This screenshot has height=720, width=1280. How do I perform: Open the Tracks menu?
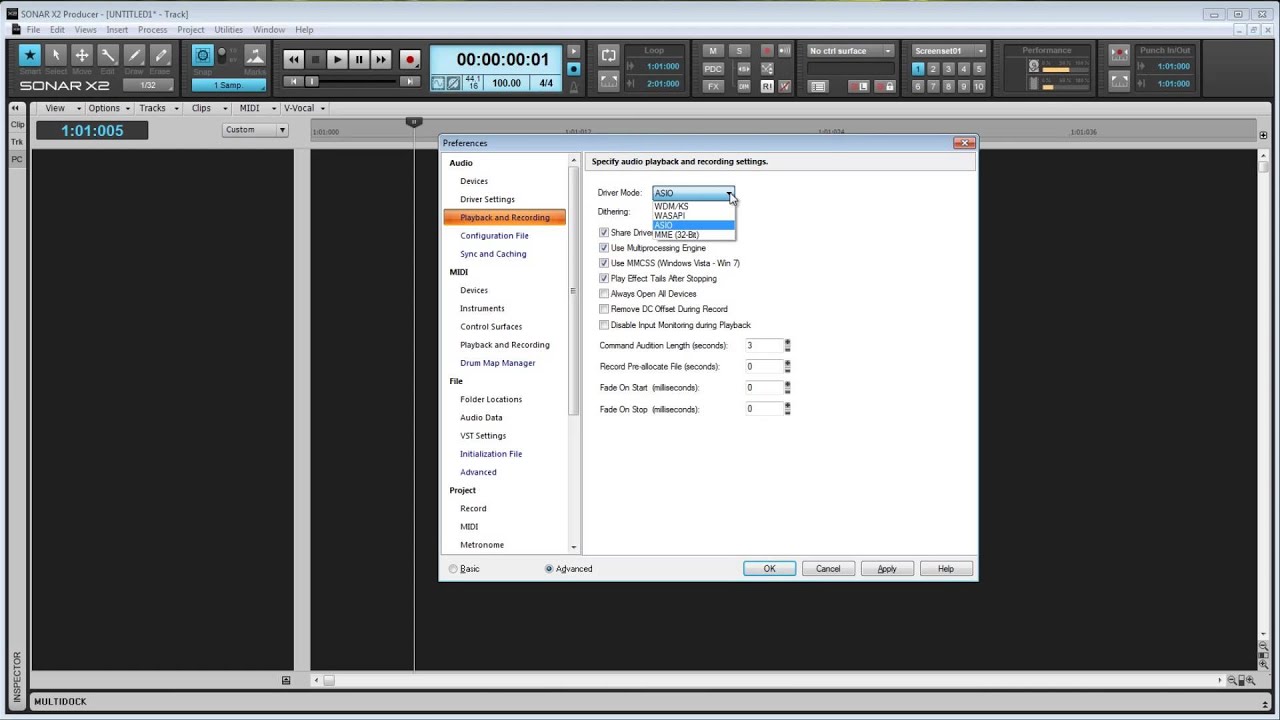click(x=158, y=108)
